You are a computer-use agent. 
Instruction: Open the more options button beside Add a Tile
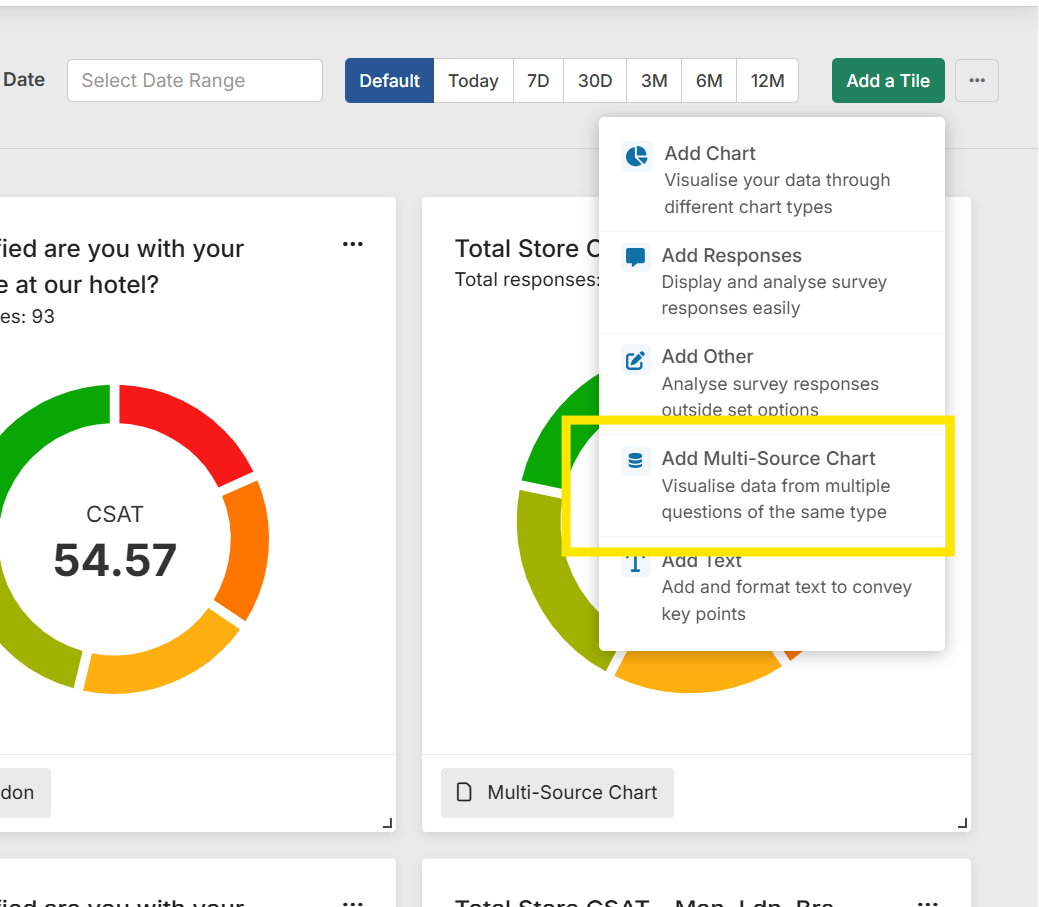(977, 81)
